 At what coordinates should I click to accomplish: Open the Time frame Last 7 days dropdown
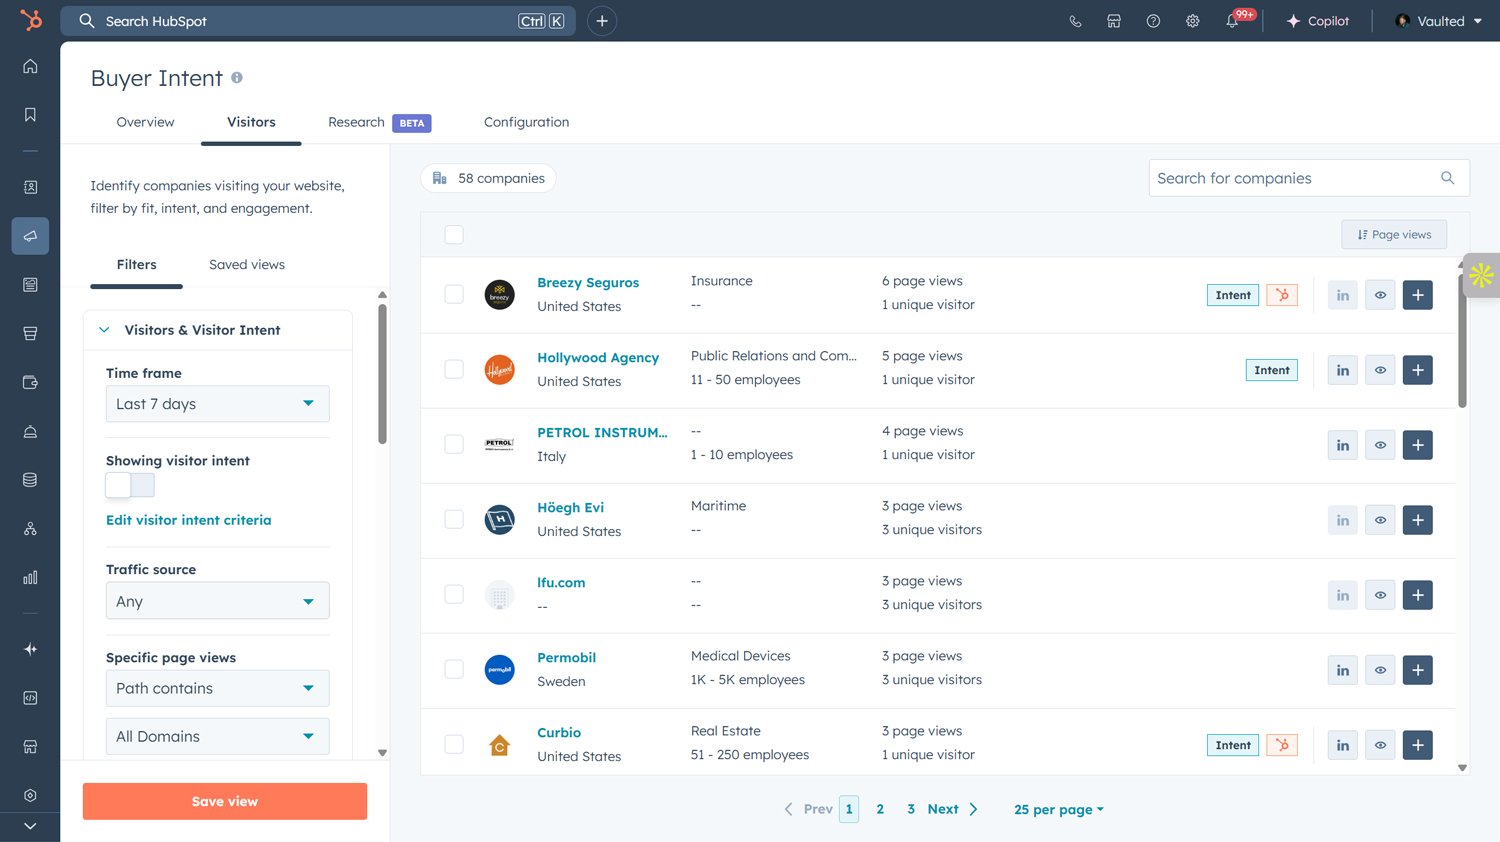(x=217, y=404)
